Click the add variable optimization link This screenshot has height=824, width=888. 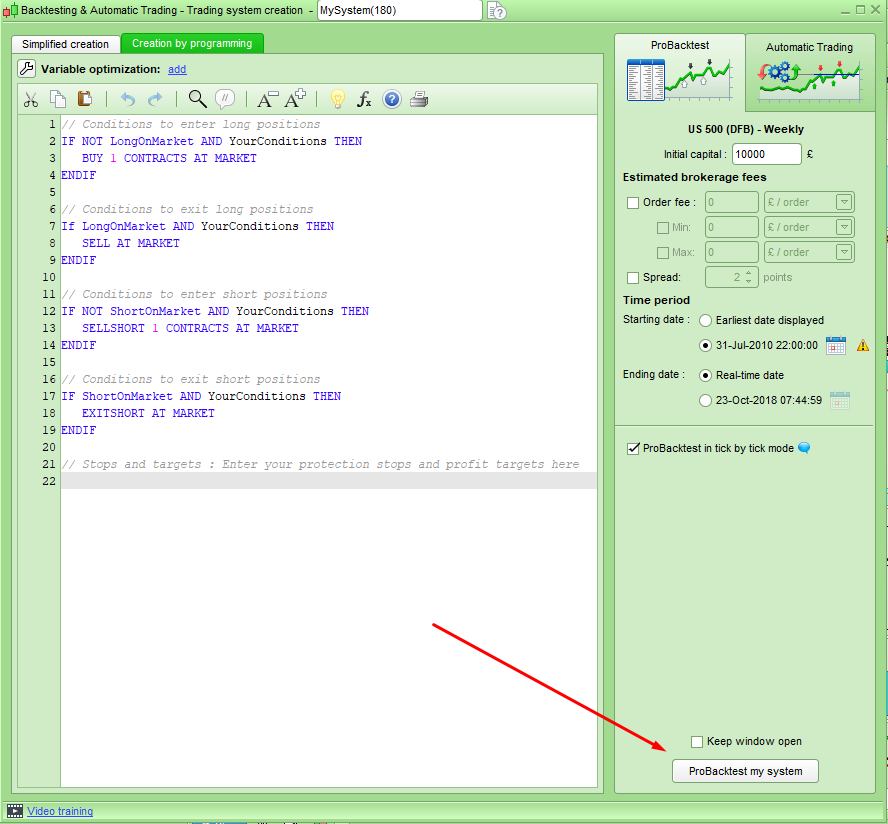click(x=177, y=69)
